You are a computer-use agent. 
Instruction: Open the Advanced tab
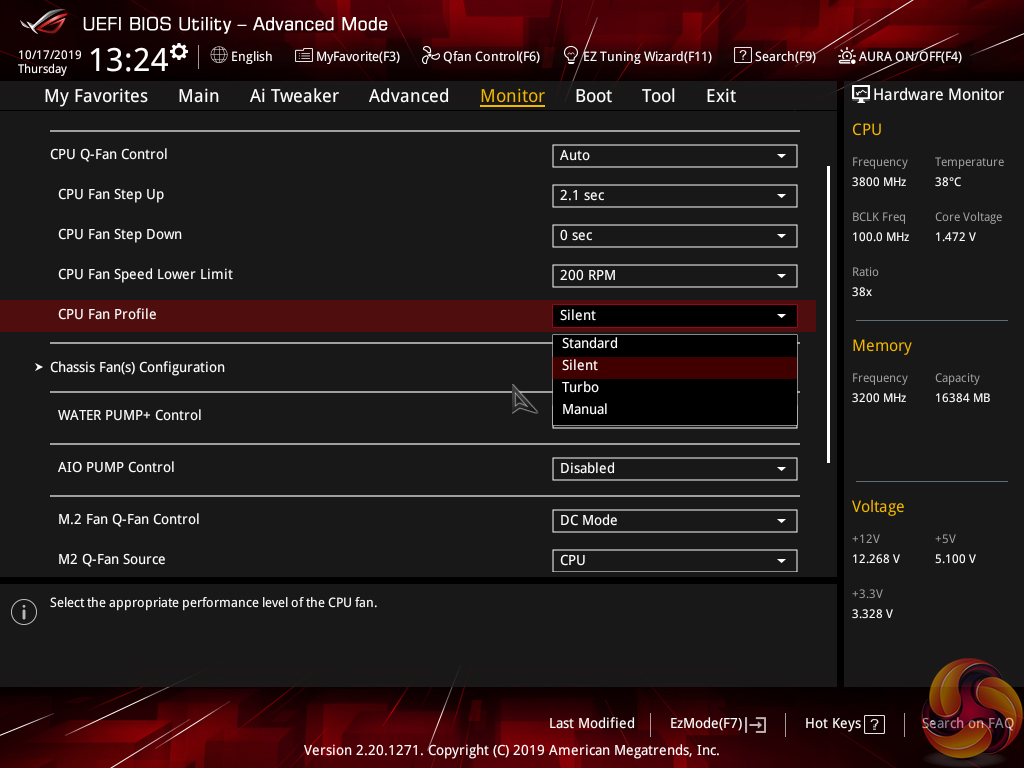409,96
